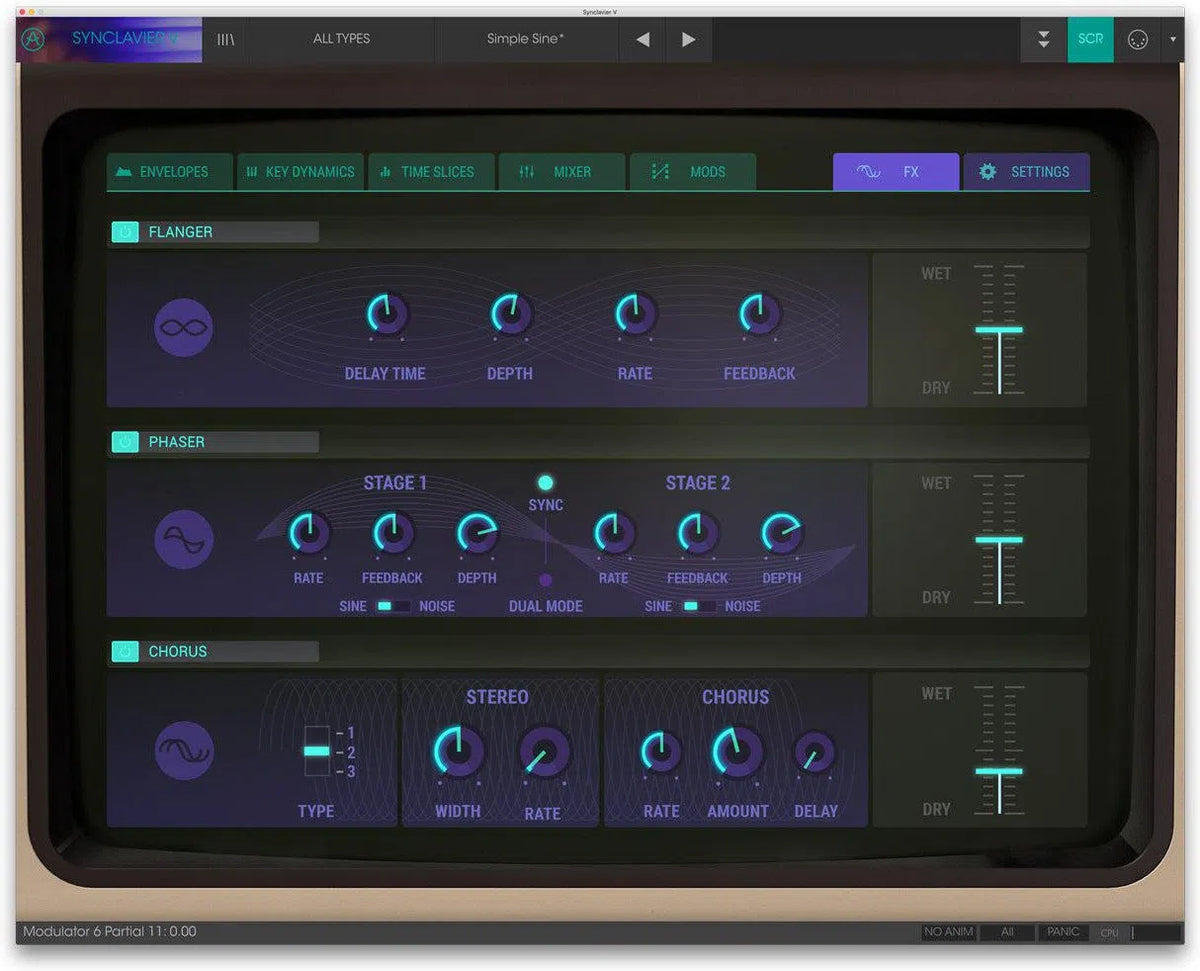Open the ALL TYPES filter dropdown
1200x971 pixels.
point(341,39)
